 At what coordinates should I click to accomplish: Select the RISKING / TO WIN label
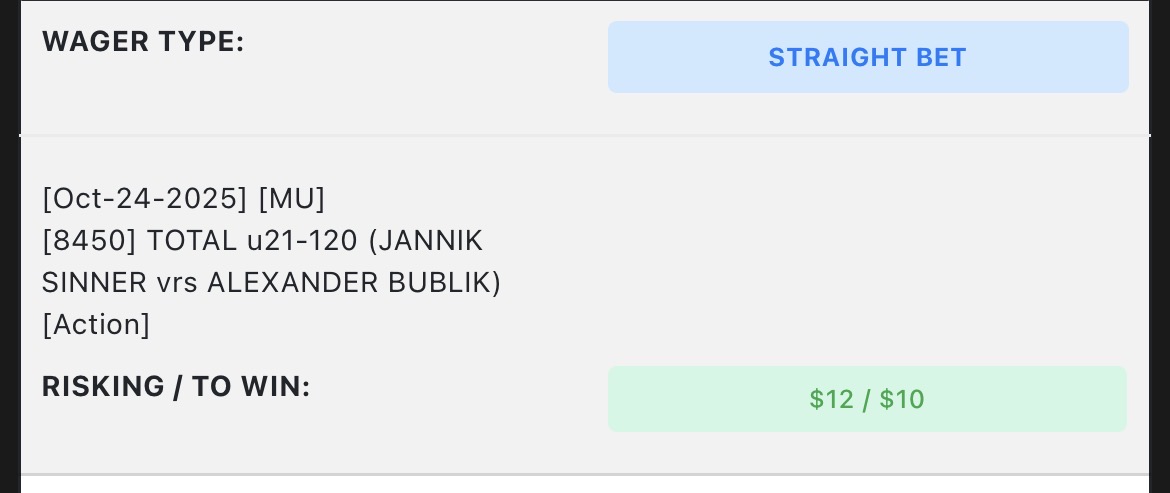tap(176, 387)
